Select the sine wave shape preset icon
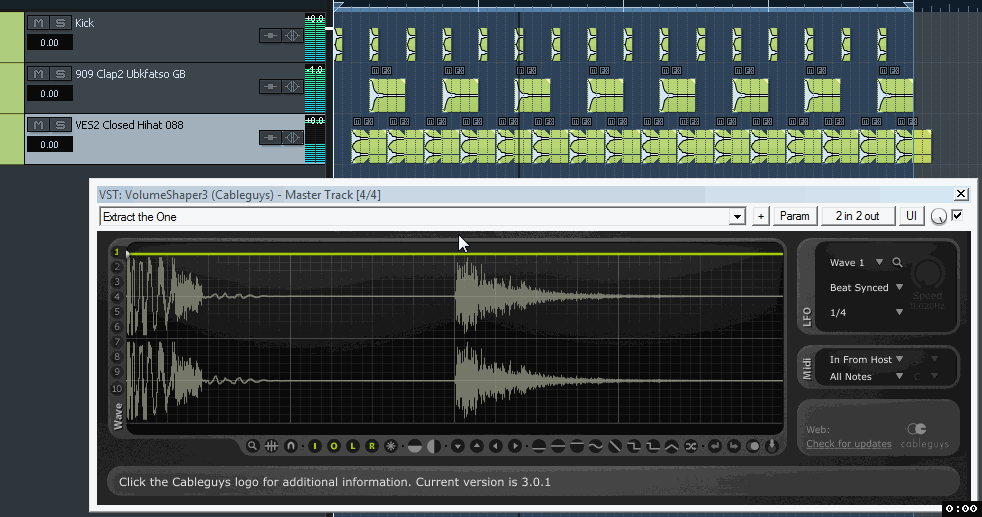This screenshot has height=517, width=982. pyautogui.click(x=596, y=446)
